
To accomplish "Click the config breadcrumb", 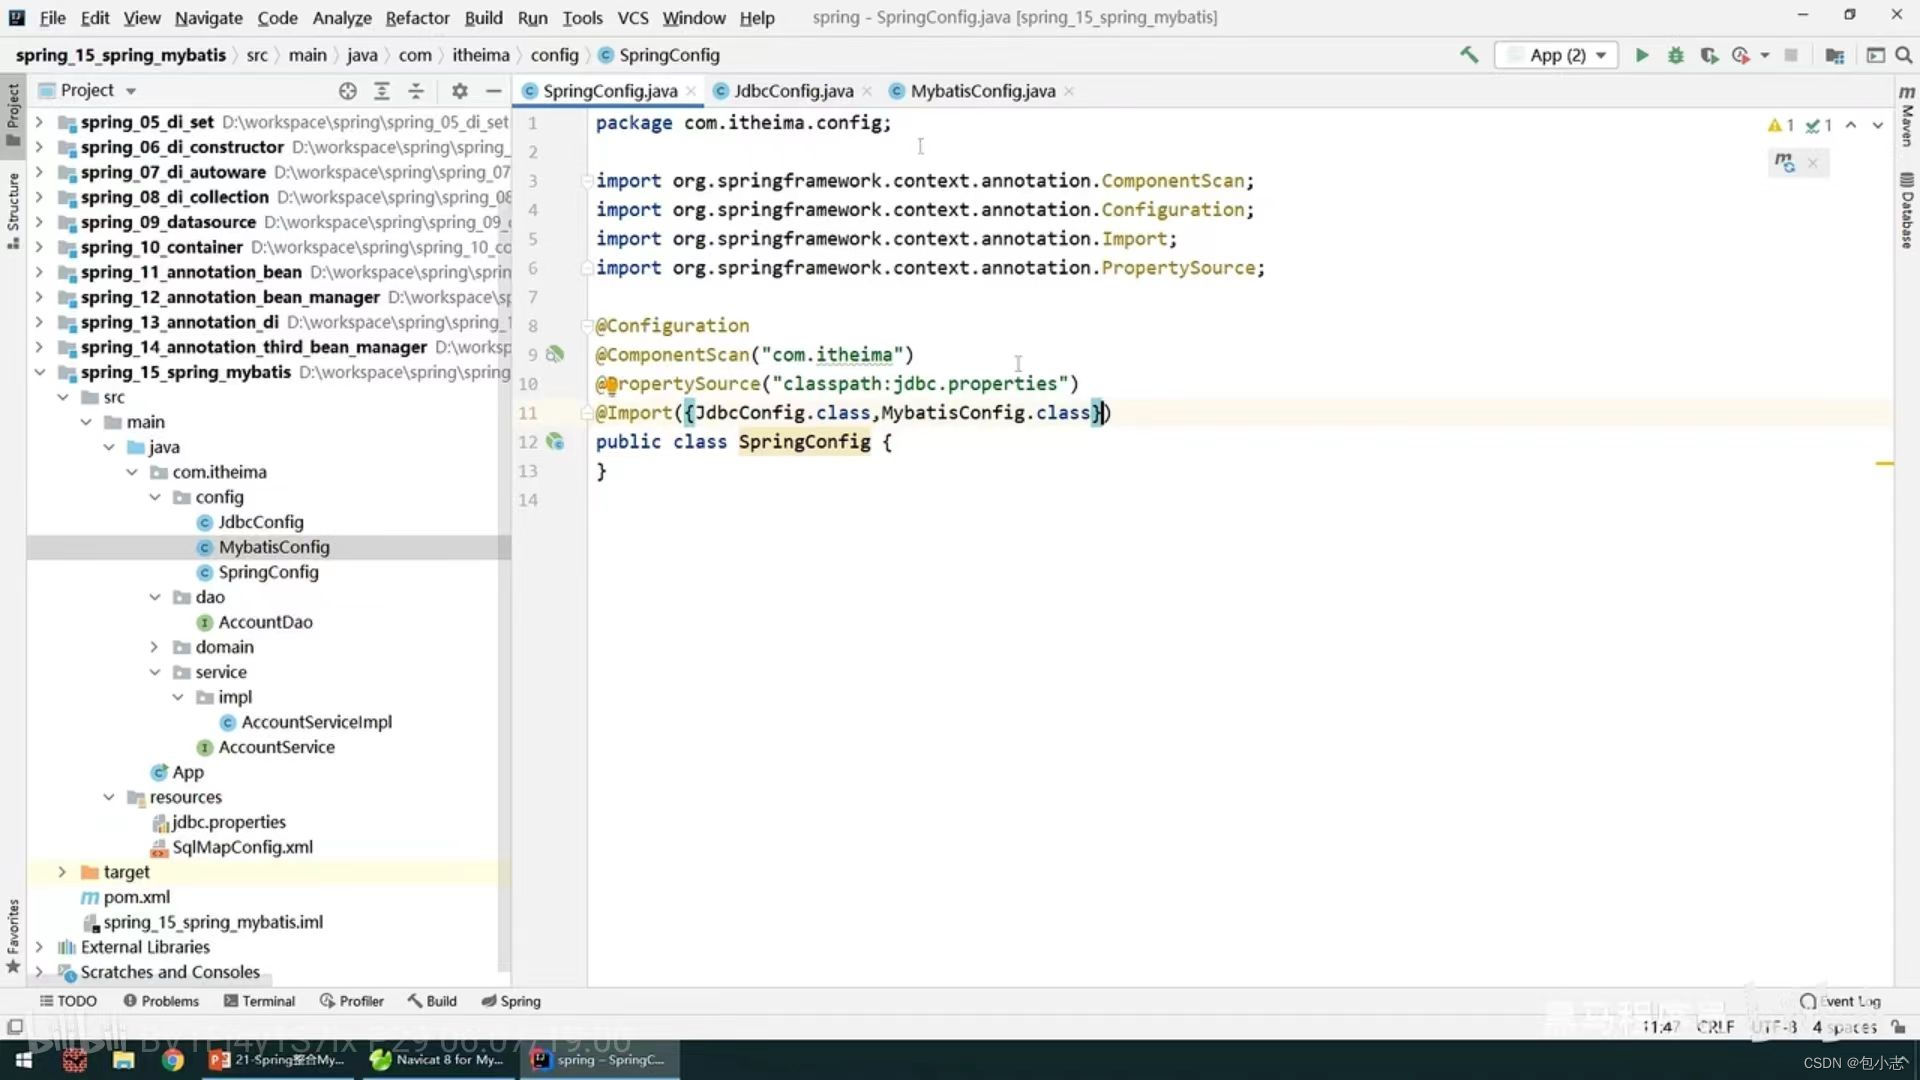I will pos(554,55).
